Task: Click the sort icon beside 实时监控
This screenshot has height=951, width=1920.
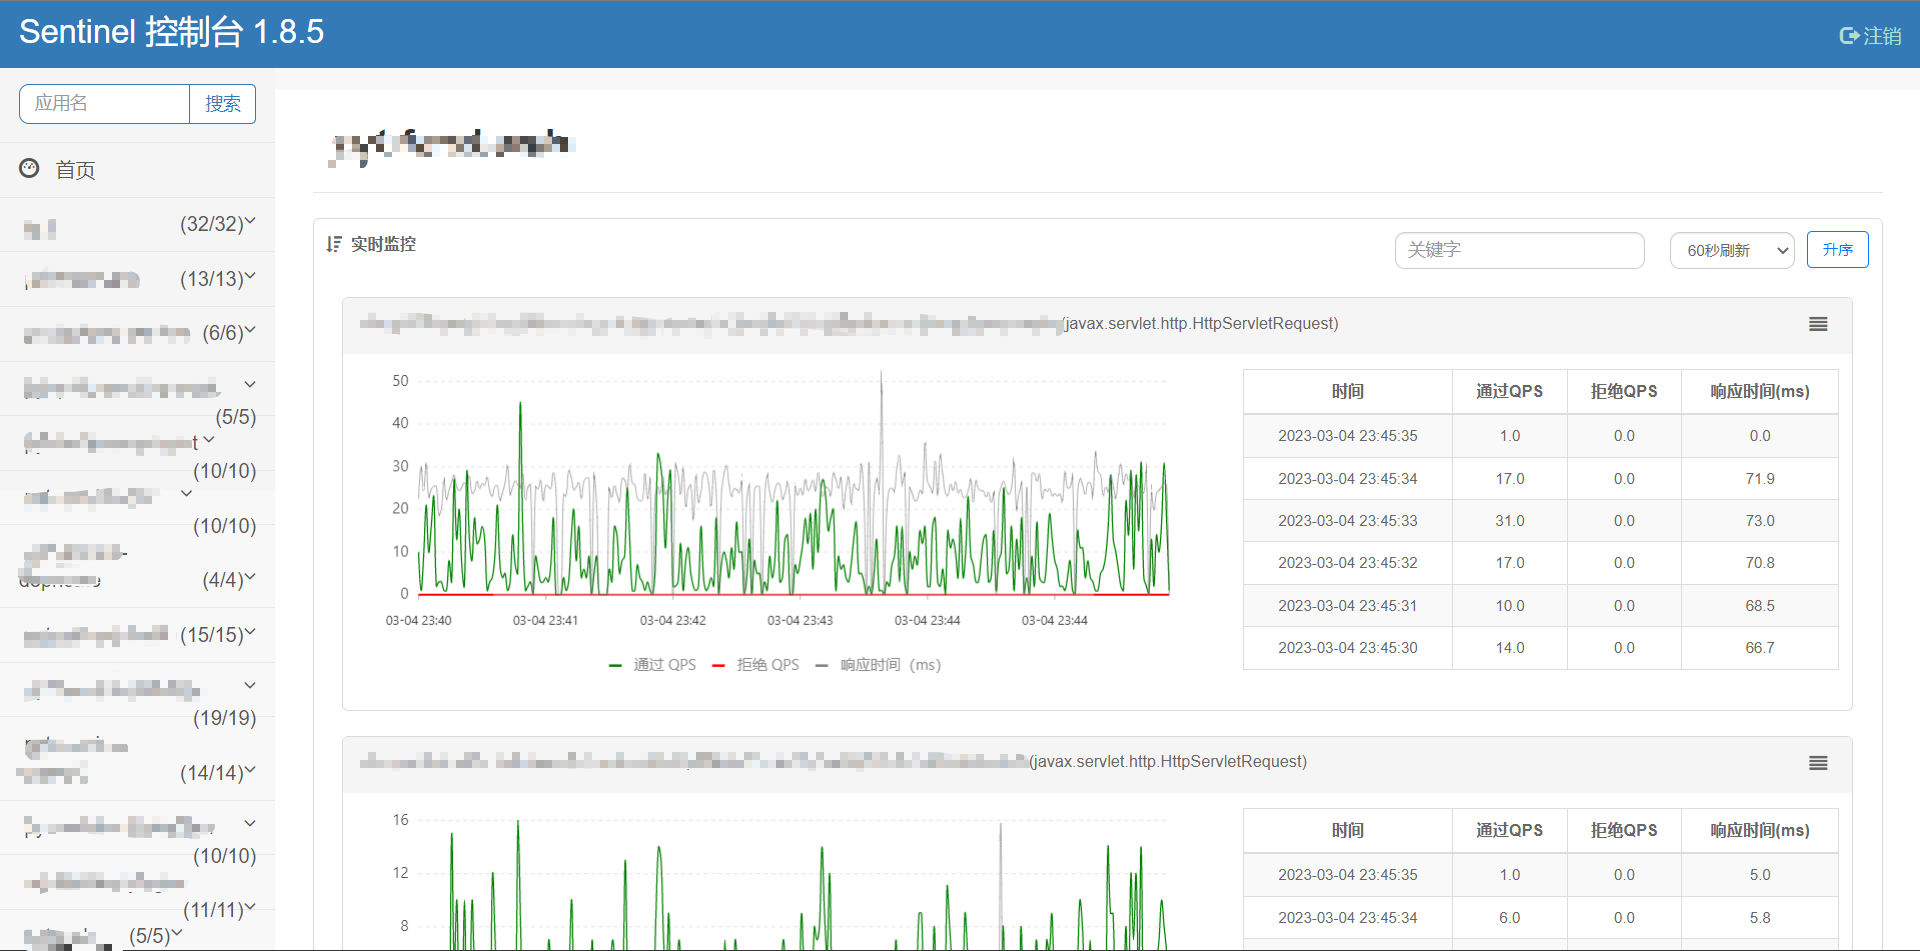Action: (x=334, y=244)
